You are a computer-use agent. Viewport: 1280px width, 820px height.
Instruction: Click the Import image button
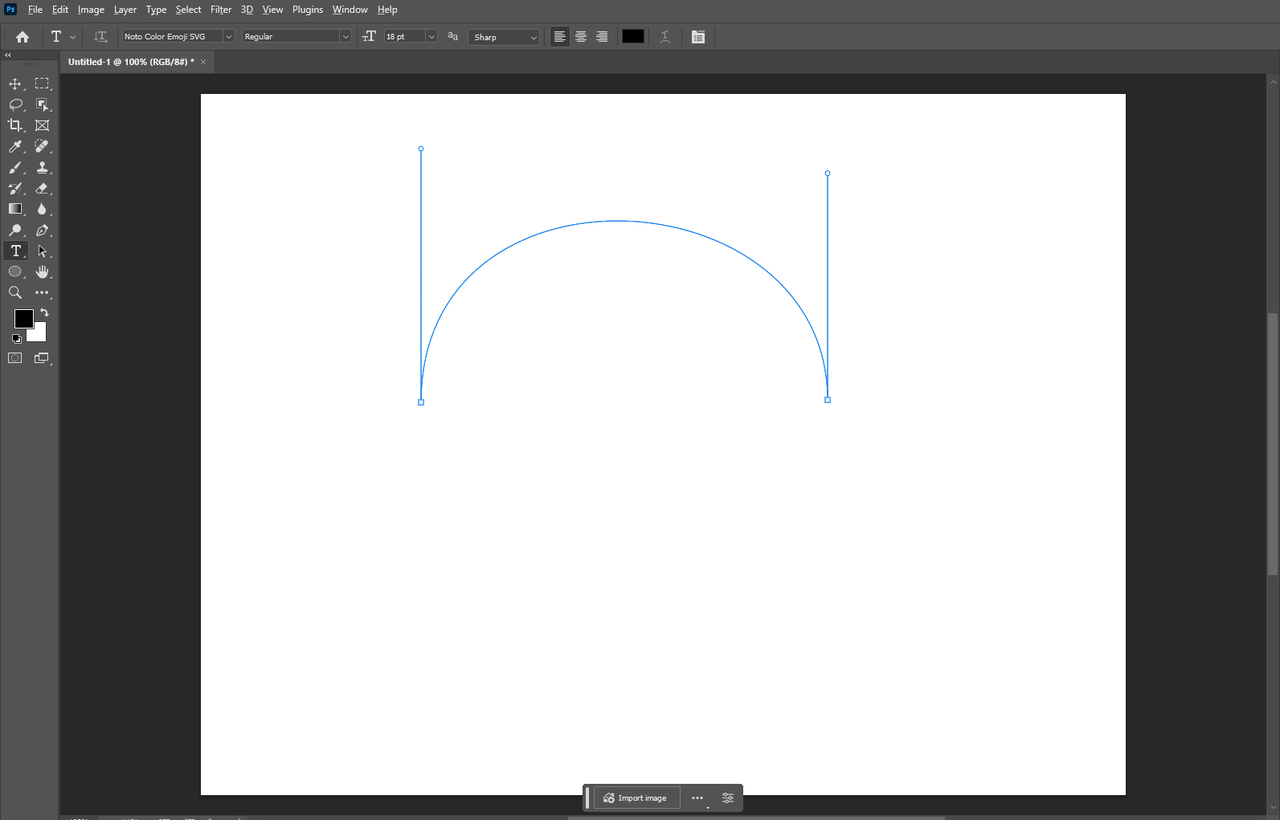click(636, 797)
